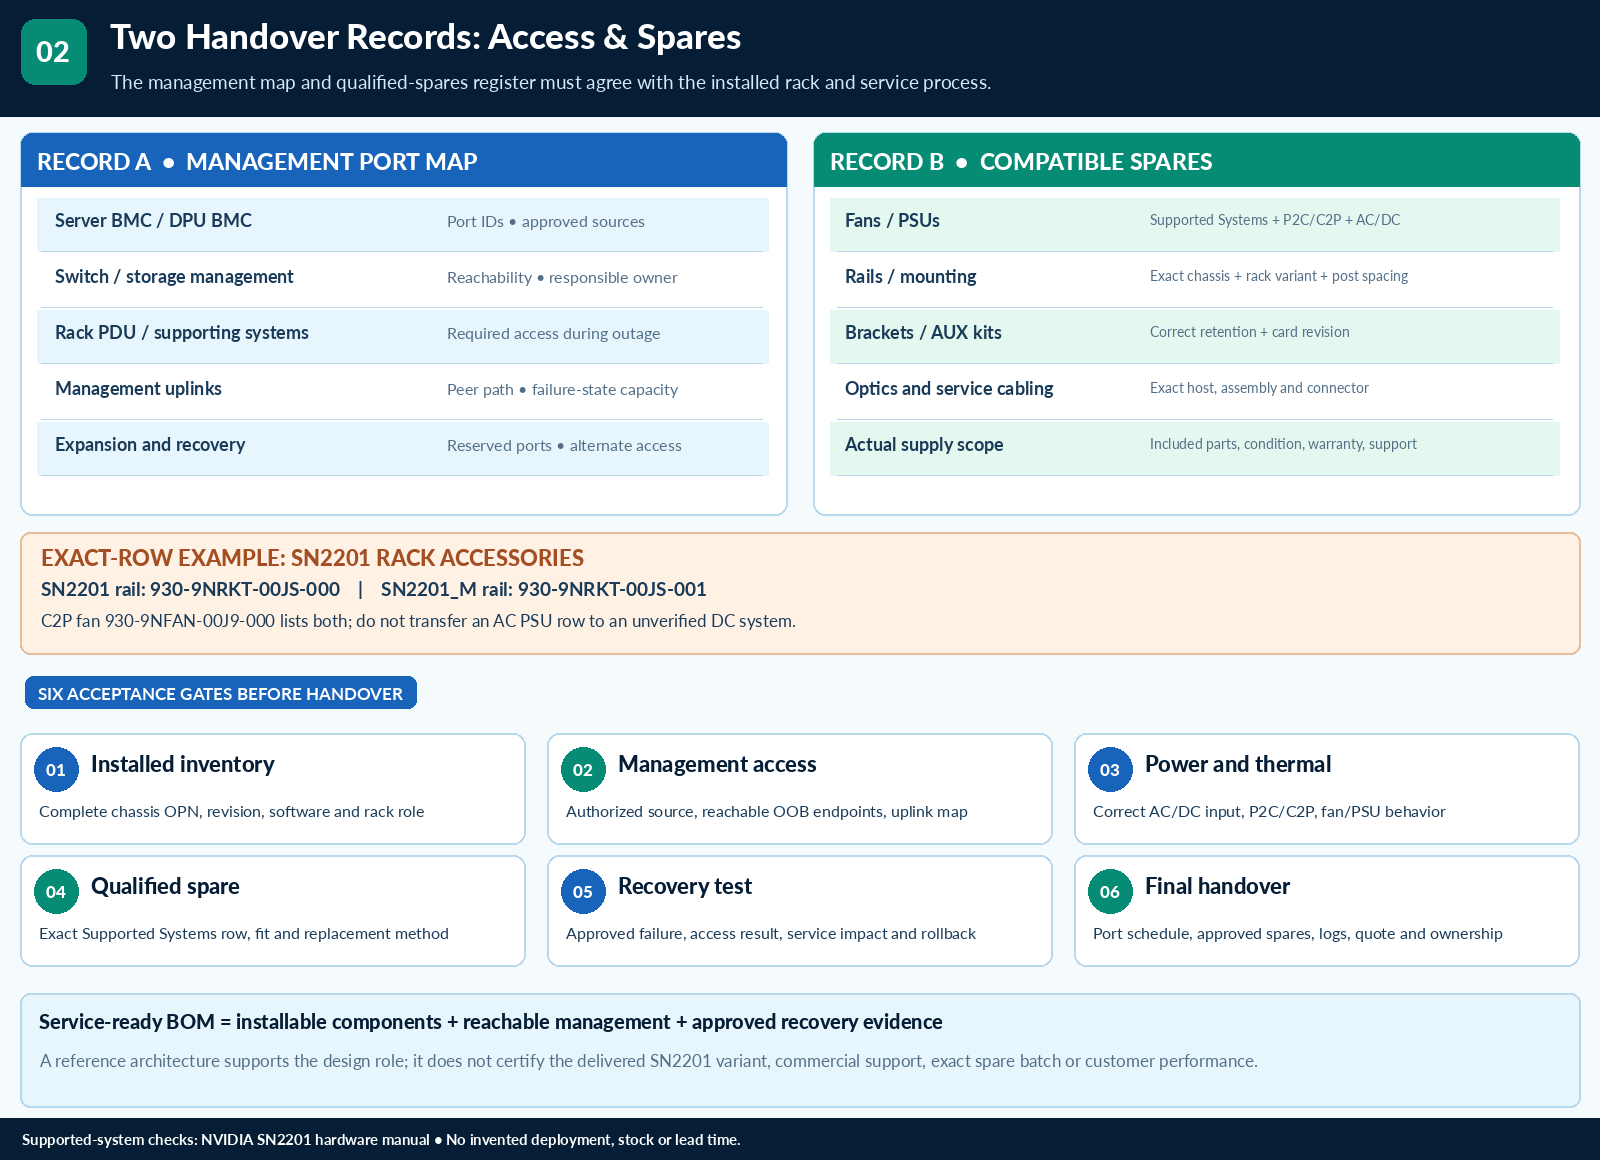Click gate badge 05 beside Recovery test
The width and height of the screenshot is (1600, 1160).
(x=583, y=892)
